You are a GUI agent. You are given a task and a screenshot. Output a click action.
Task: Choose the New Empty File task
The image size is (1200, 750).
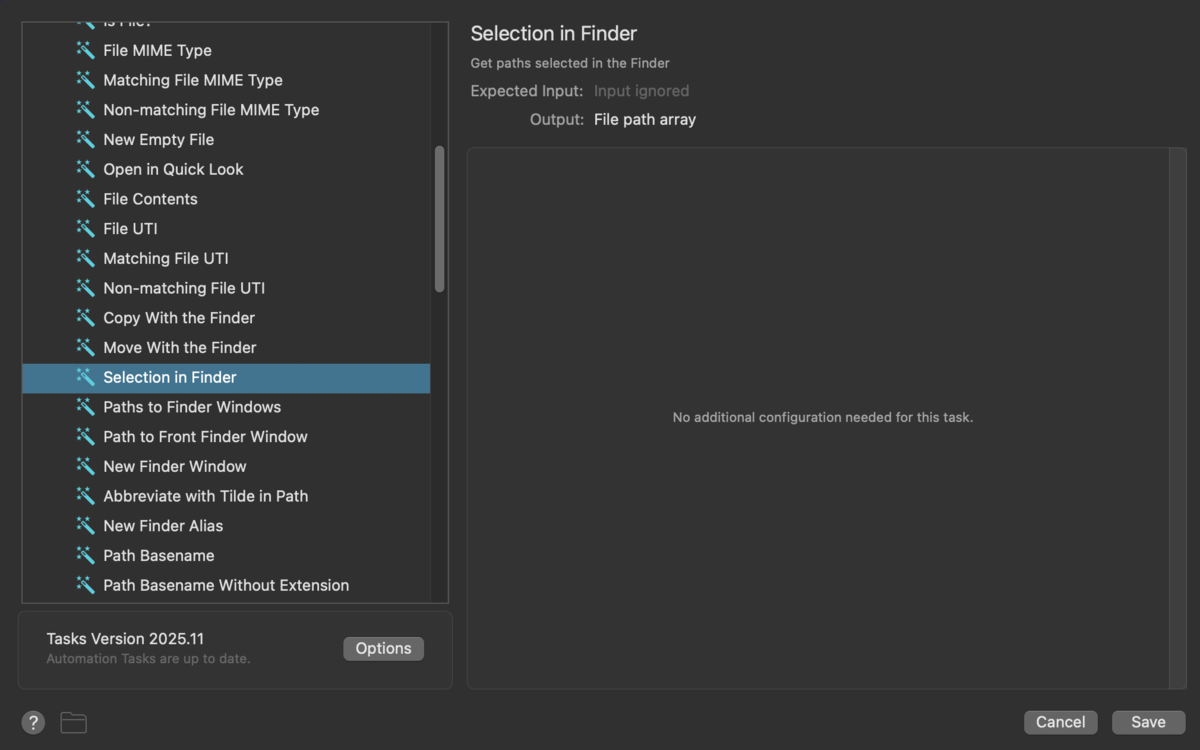click(x=226, y=139)
